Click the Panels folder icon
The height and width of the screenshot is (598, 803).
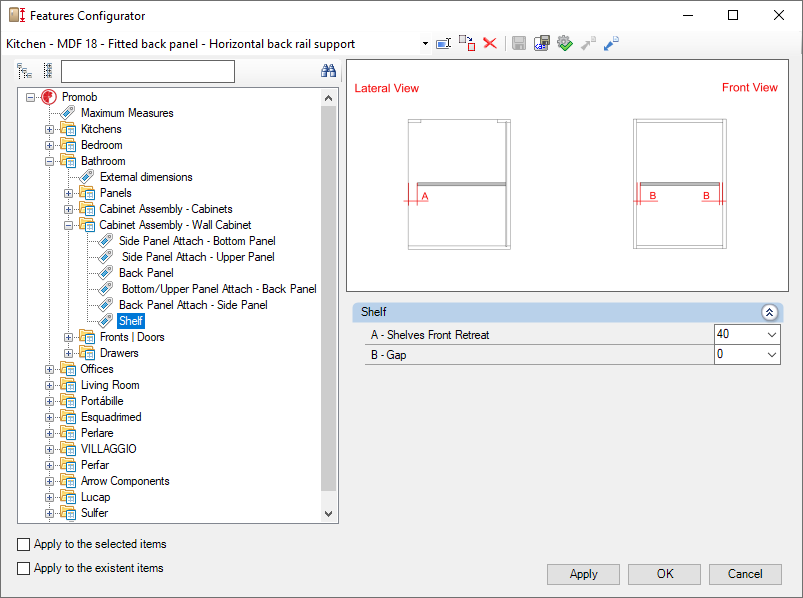point(87,193)
